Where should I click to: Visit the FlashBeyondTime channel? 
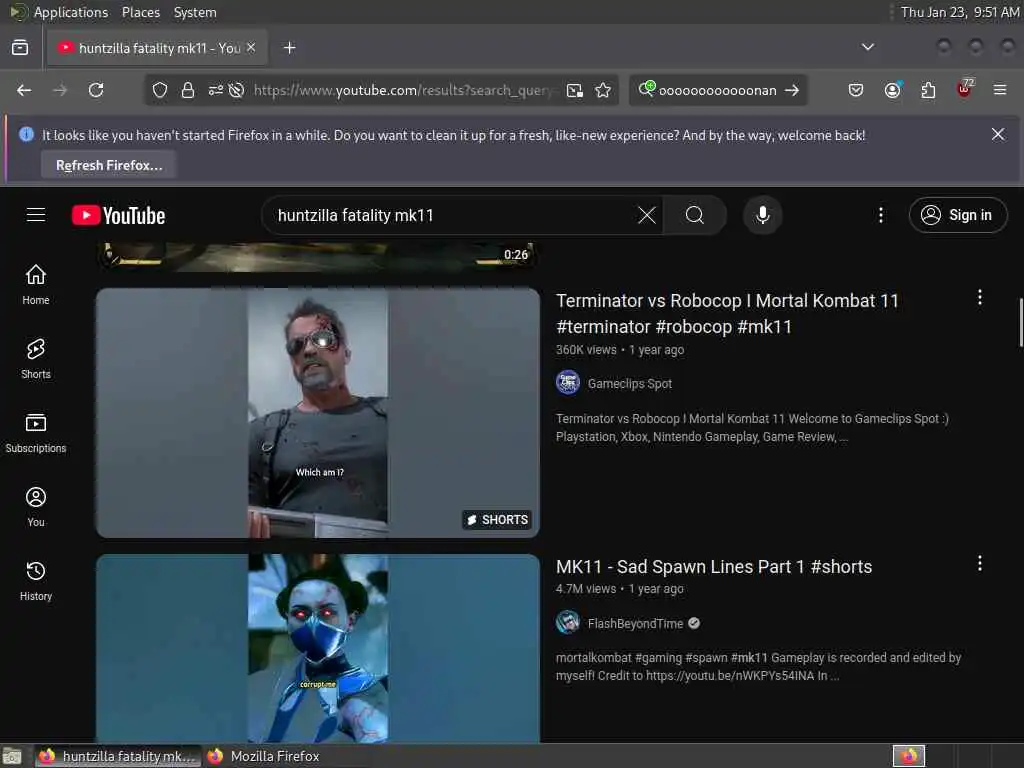635,624
